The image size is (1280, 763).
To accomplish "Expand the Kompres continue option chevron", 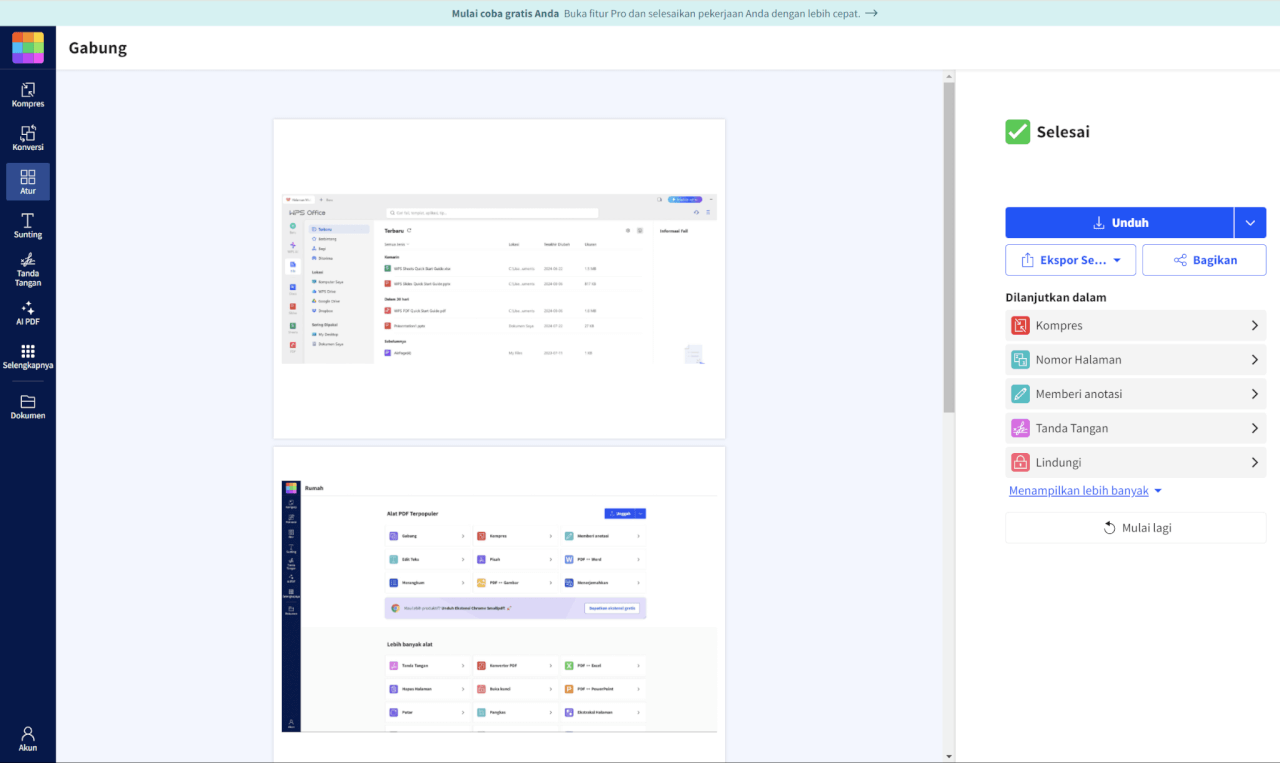I will (1254, 325).
